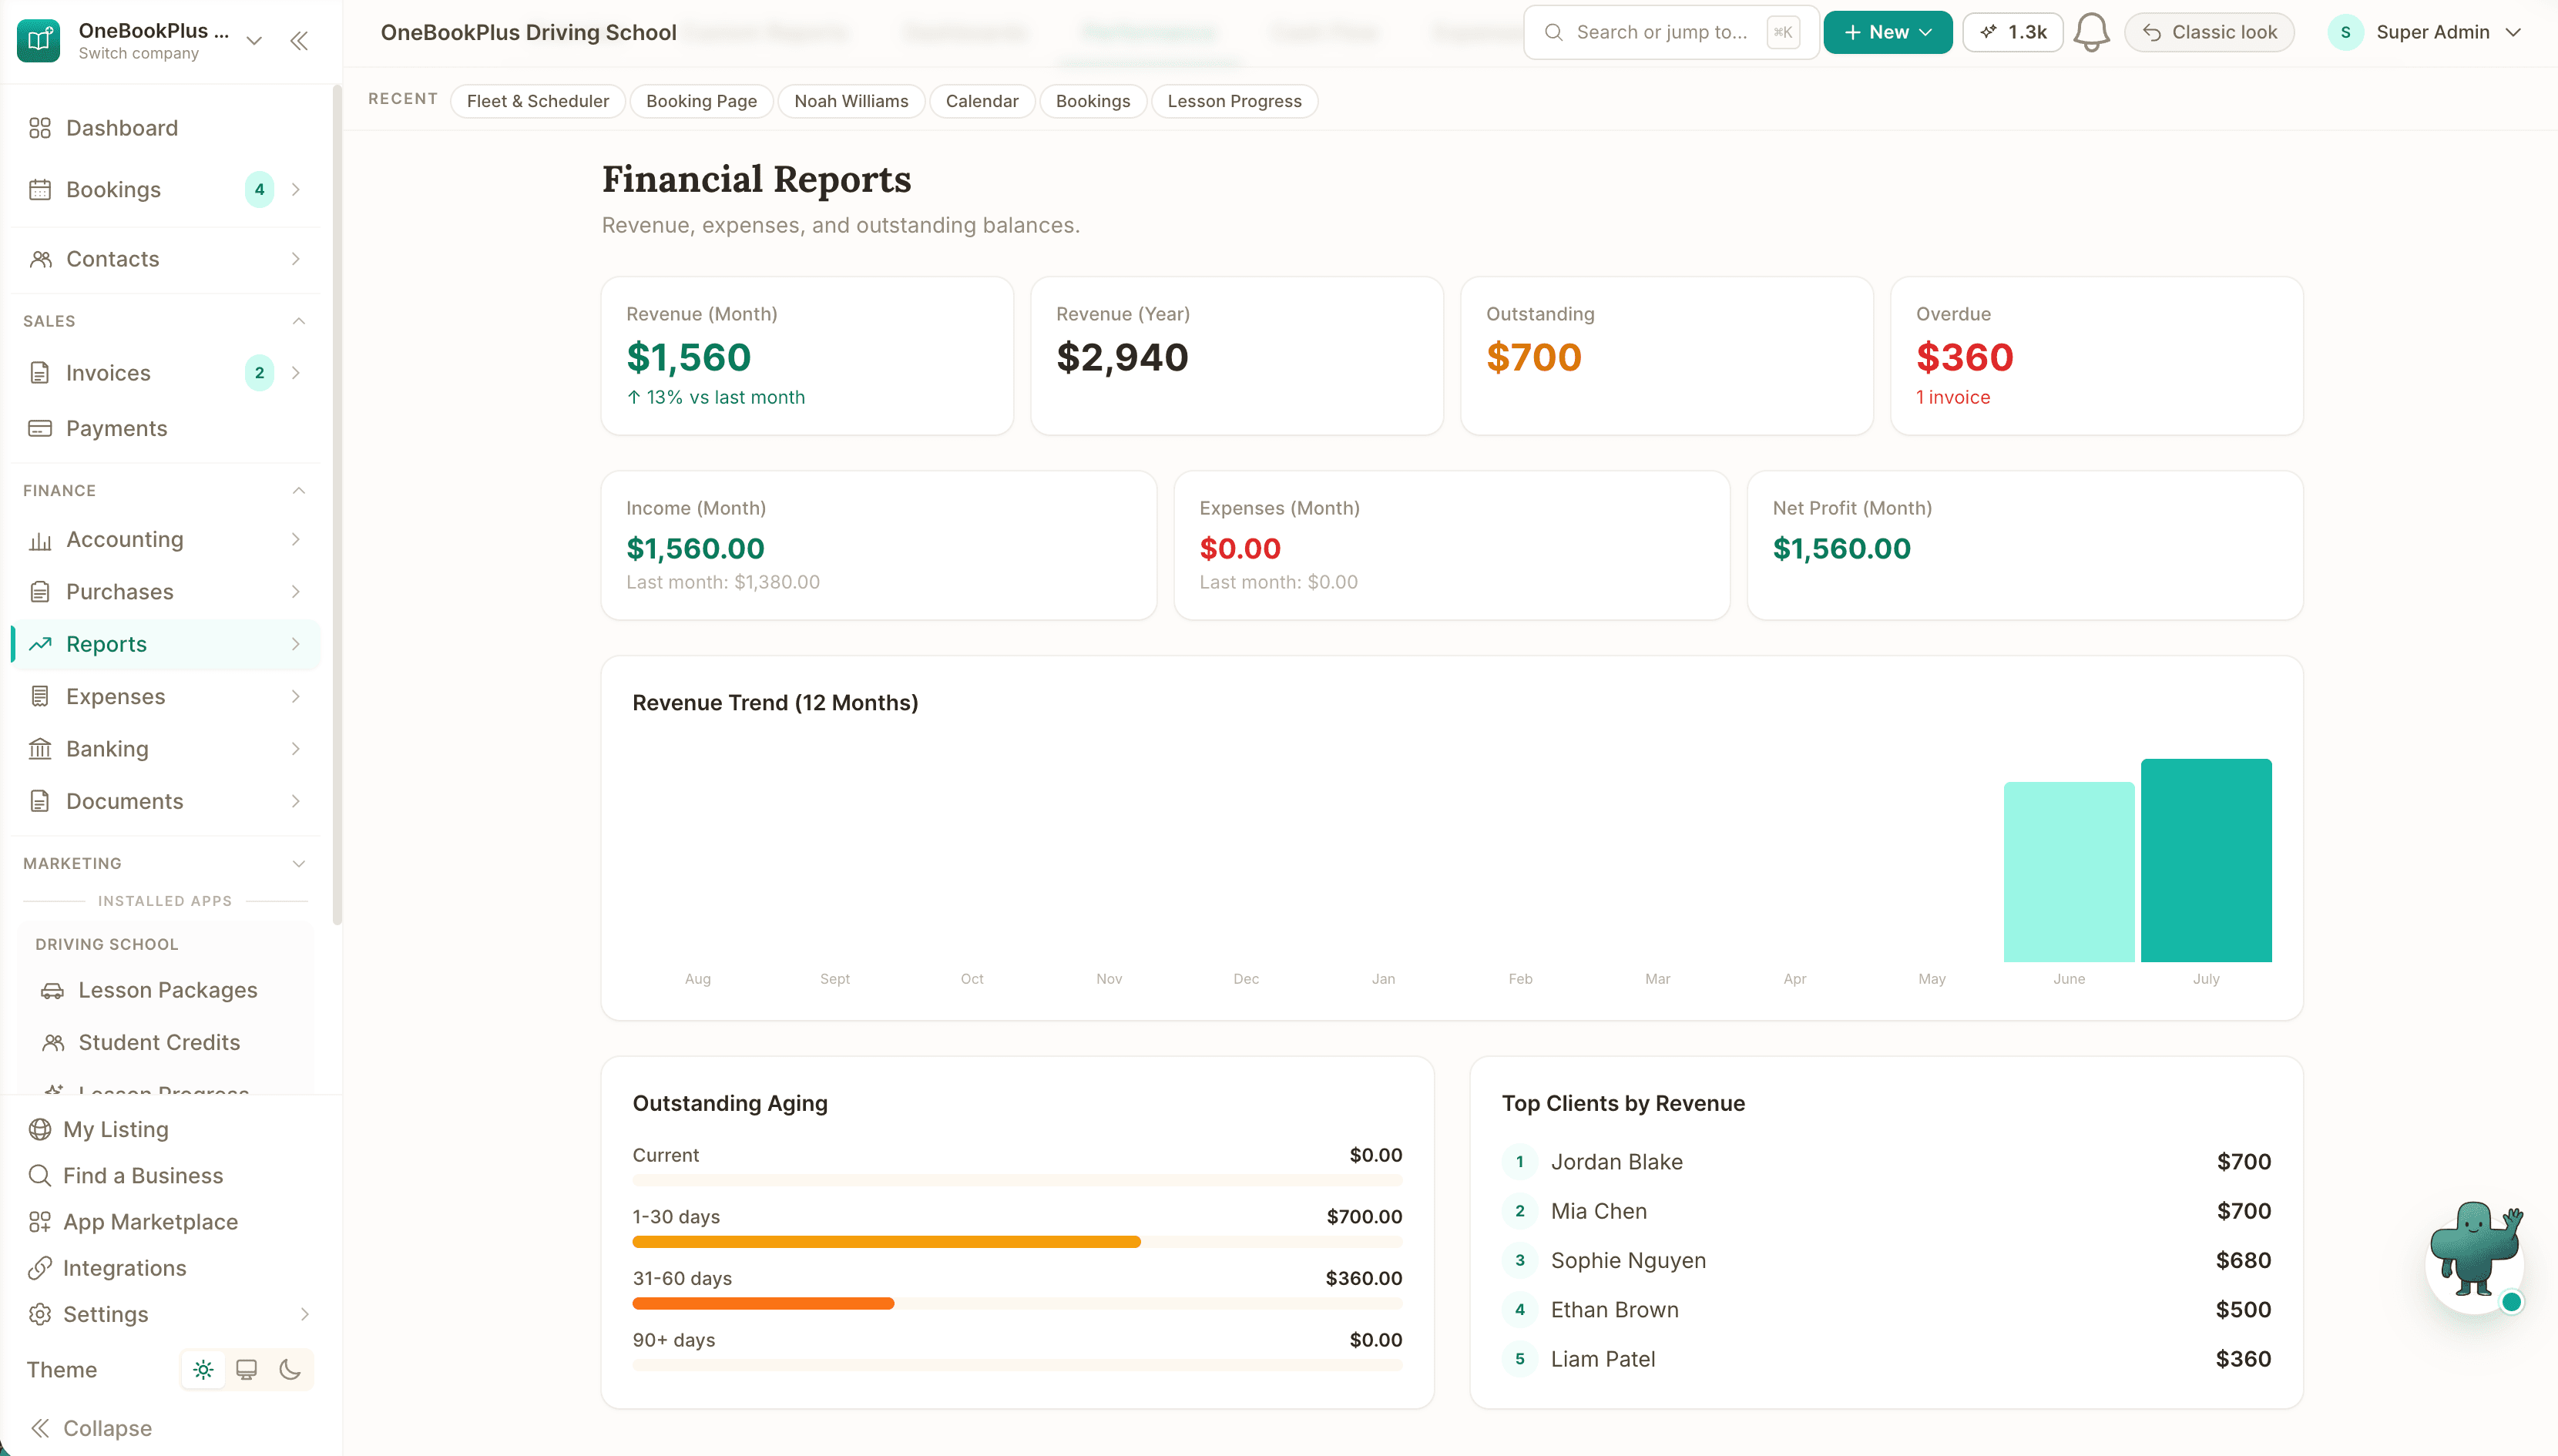Image resolution: width=2558 pixels, height=1456 pixels.
Task: Click the search magnifier icon
Action: [x=1553, y=32]
